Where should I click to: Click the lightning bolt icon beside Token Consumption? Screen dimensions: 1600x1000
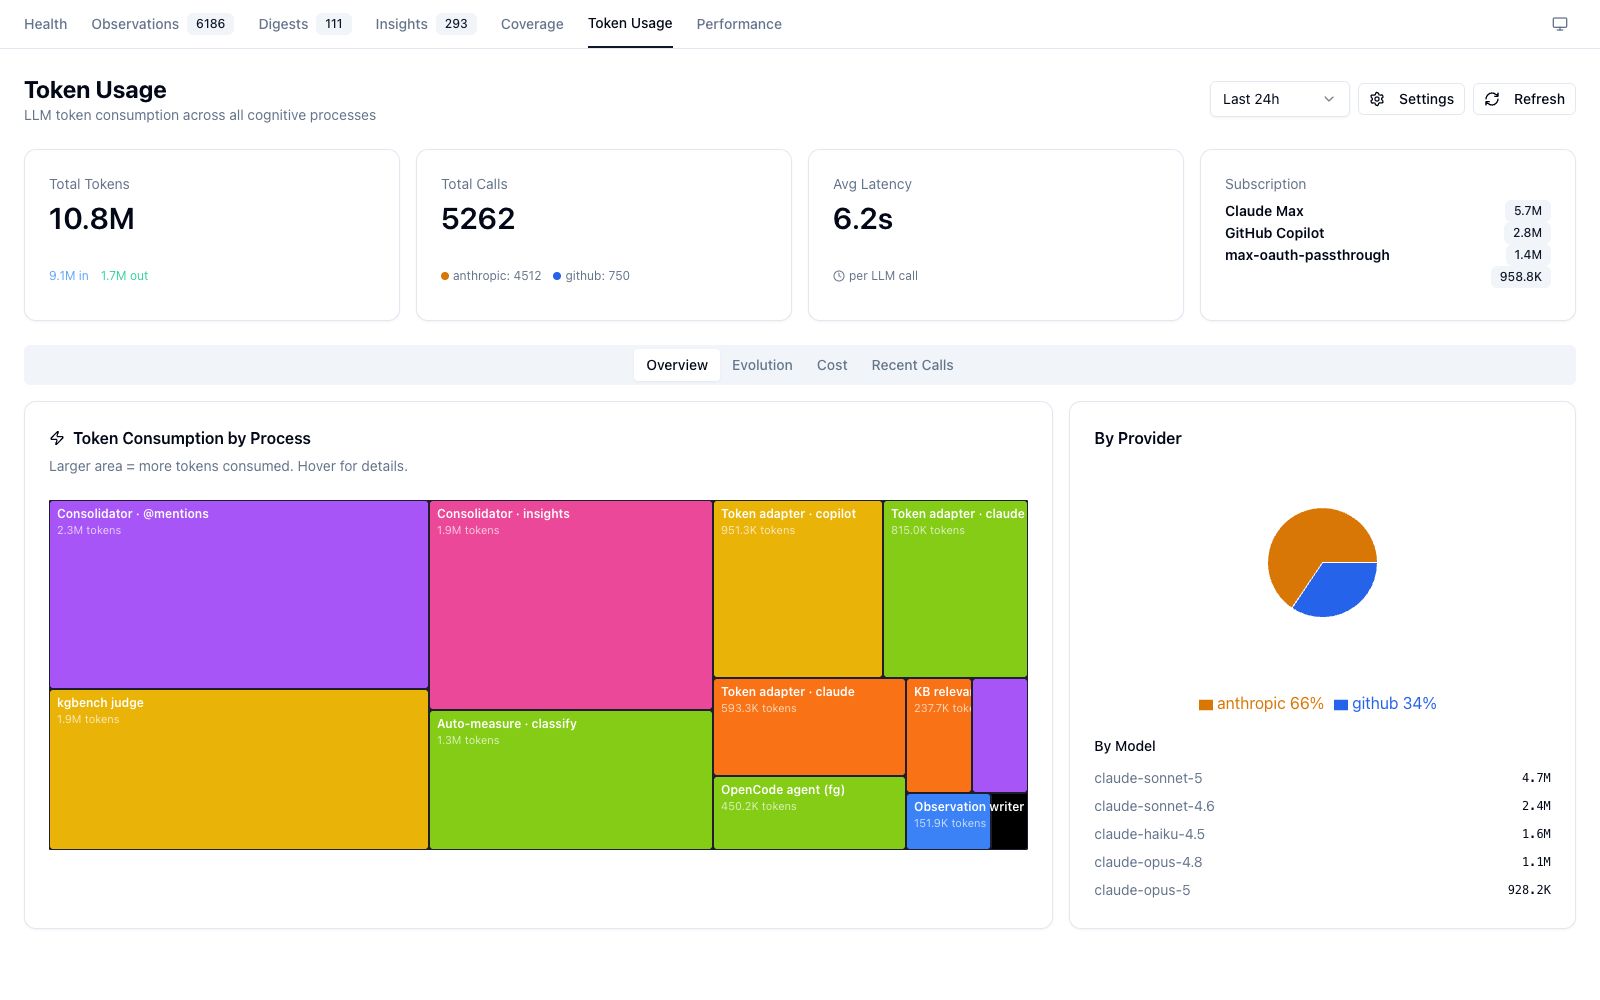tap(57, 438)
